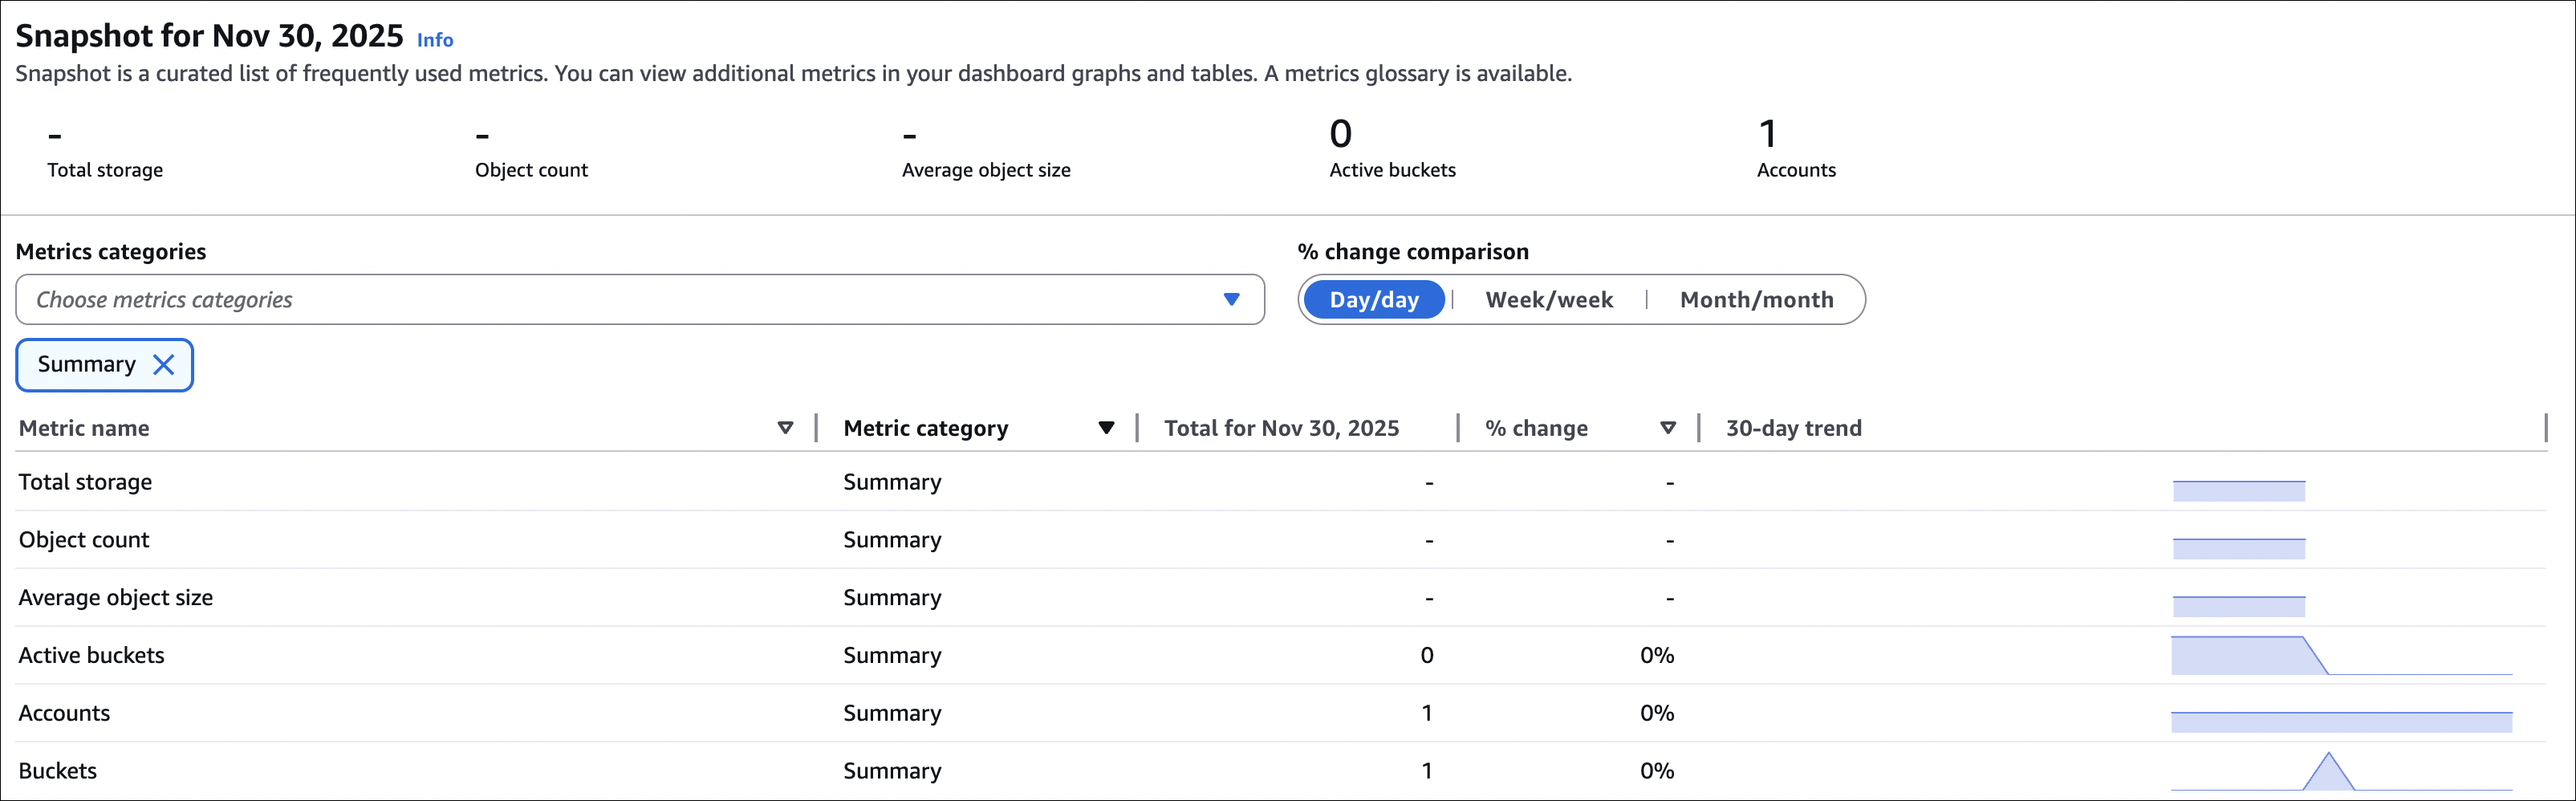Select the Total storage metric row
The image size is (2576, 801).
click(x=86, y=482)
